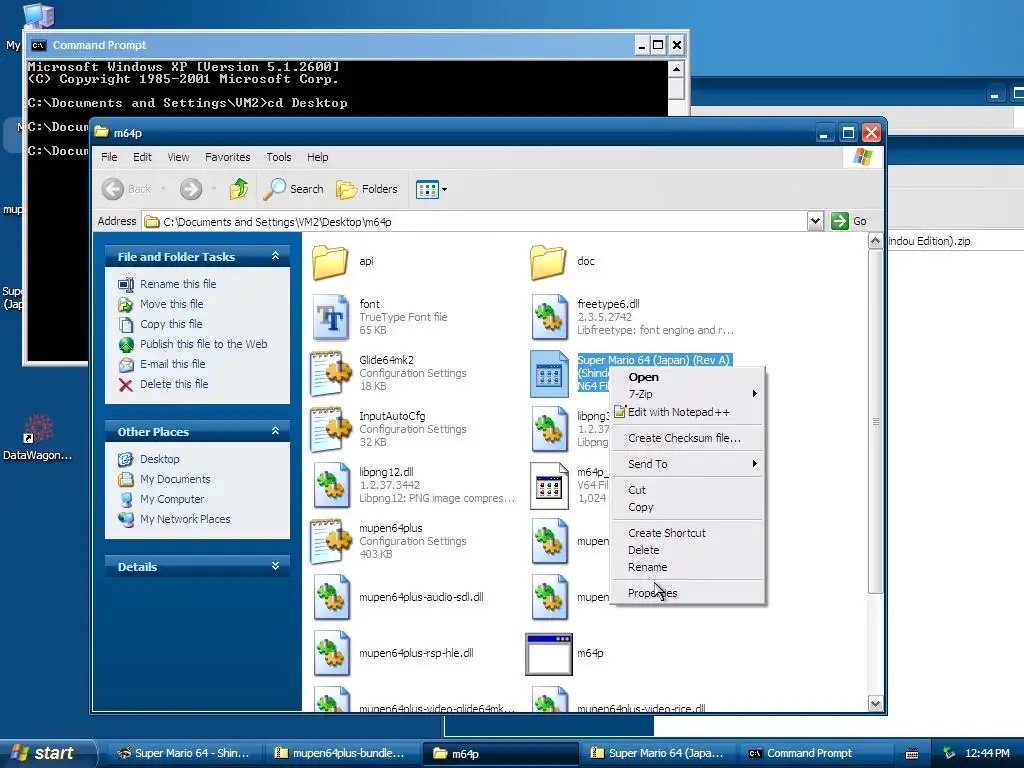The height and width of the screenshot is (768, 1024).
Task: Open the File menu
Action: pyautogui.click(x=109, y=157)
